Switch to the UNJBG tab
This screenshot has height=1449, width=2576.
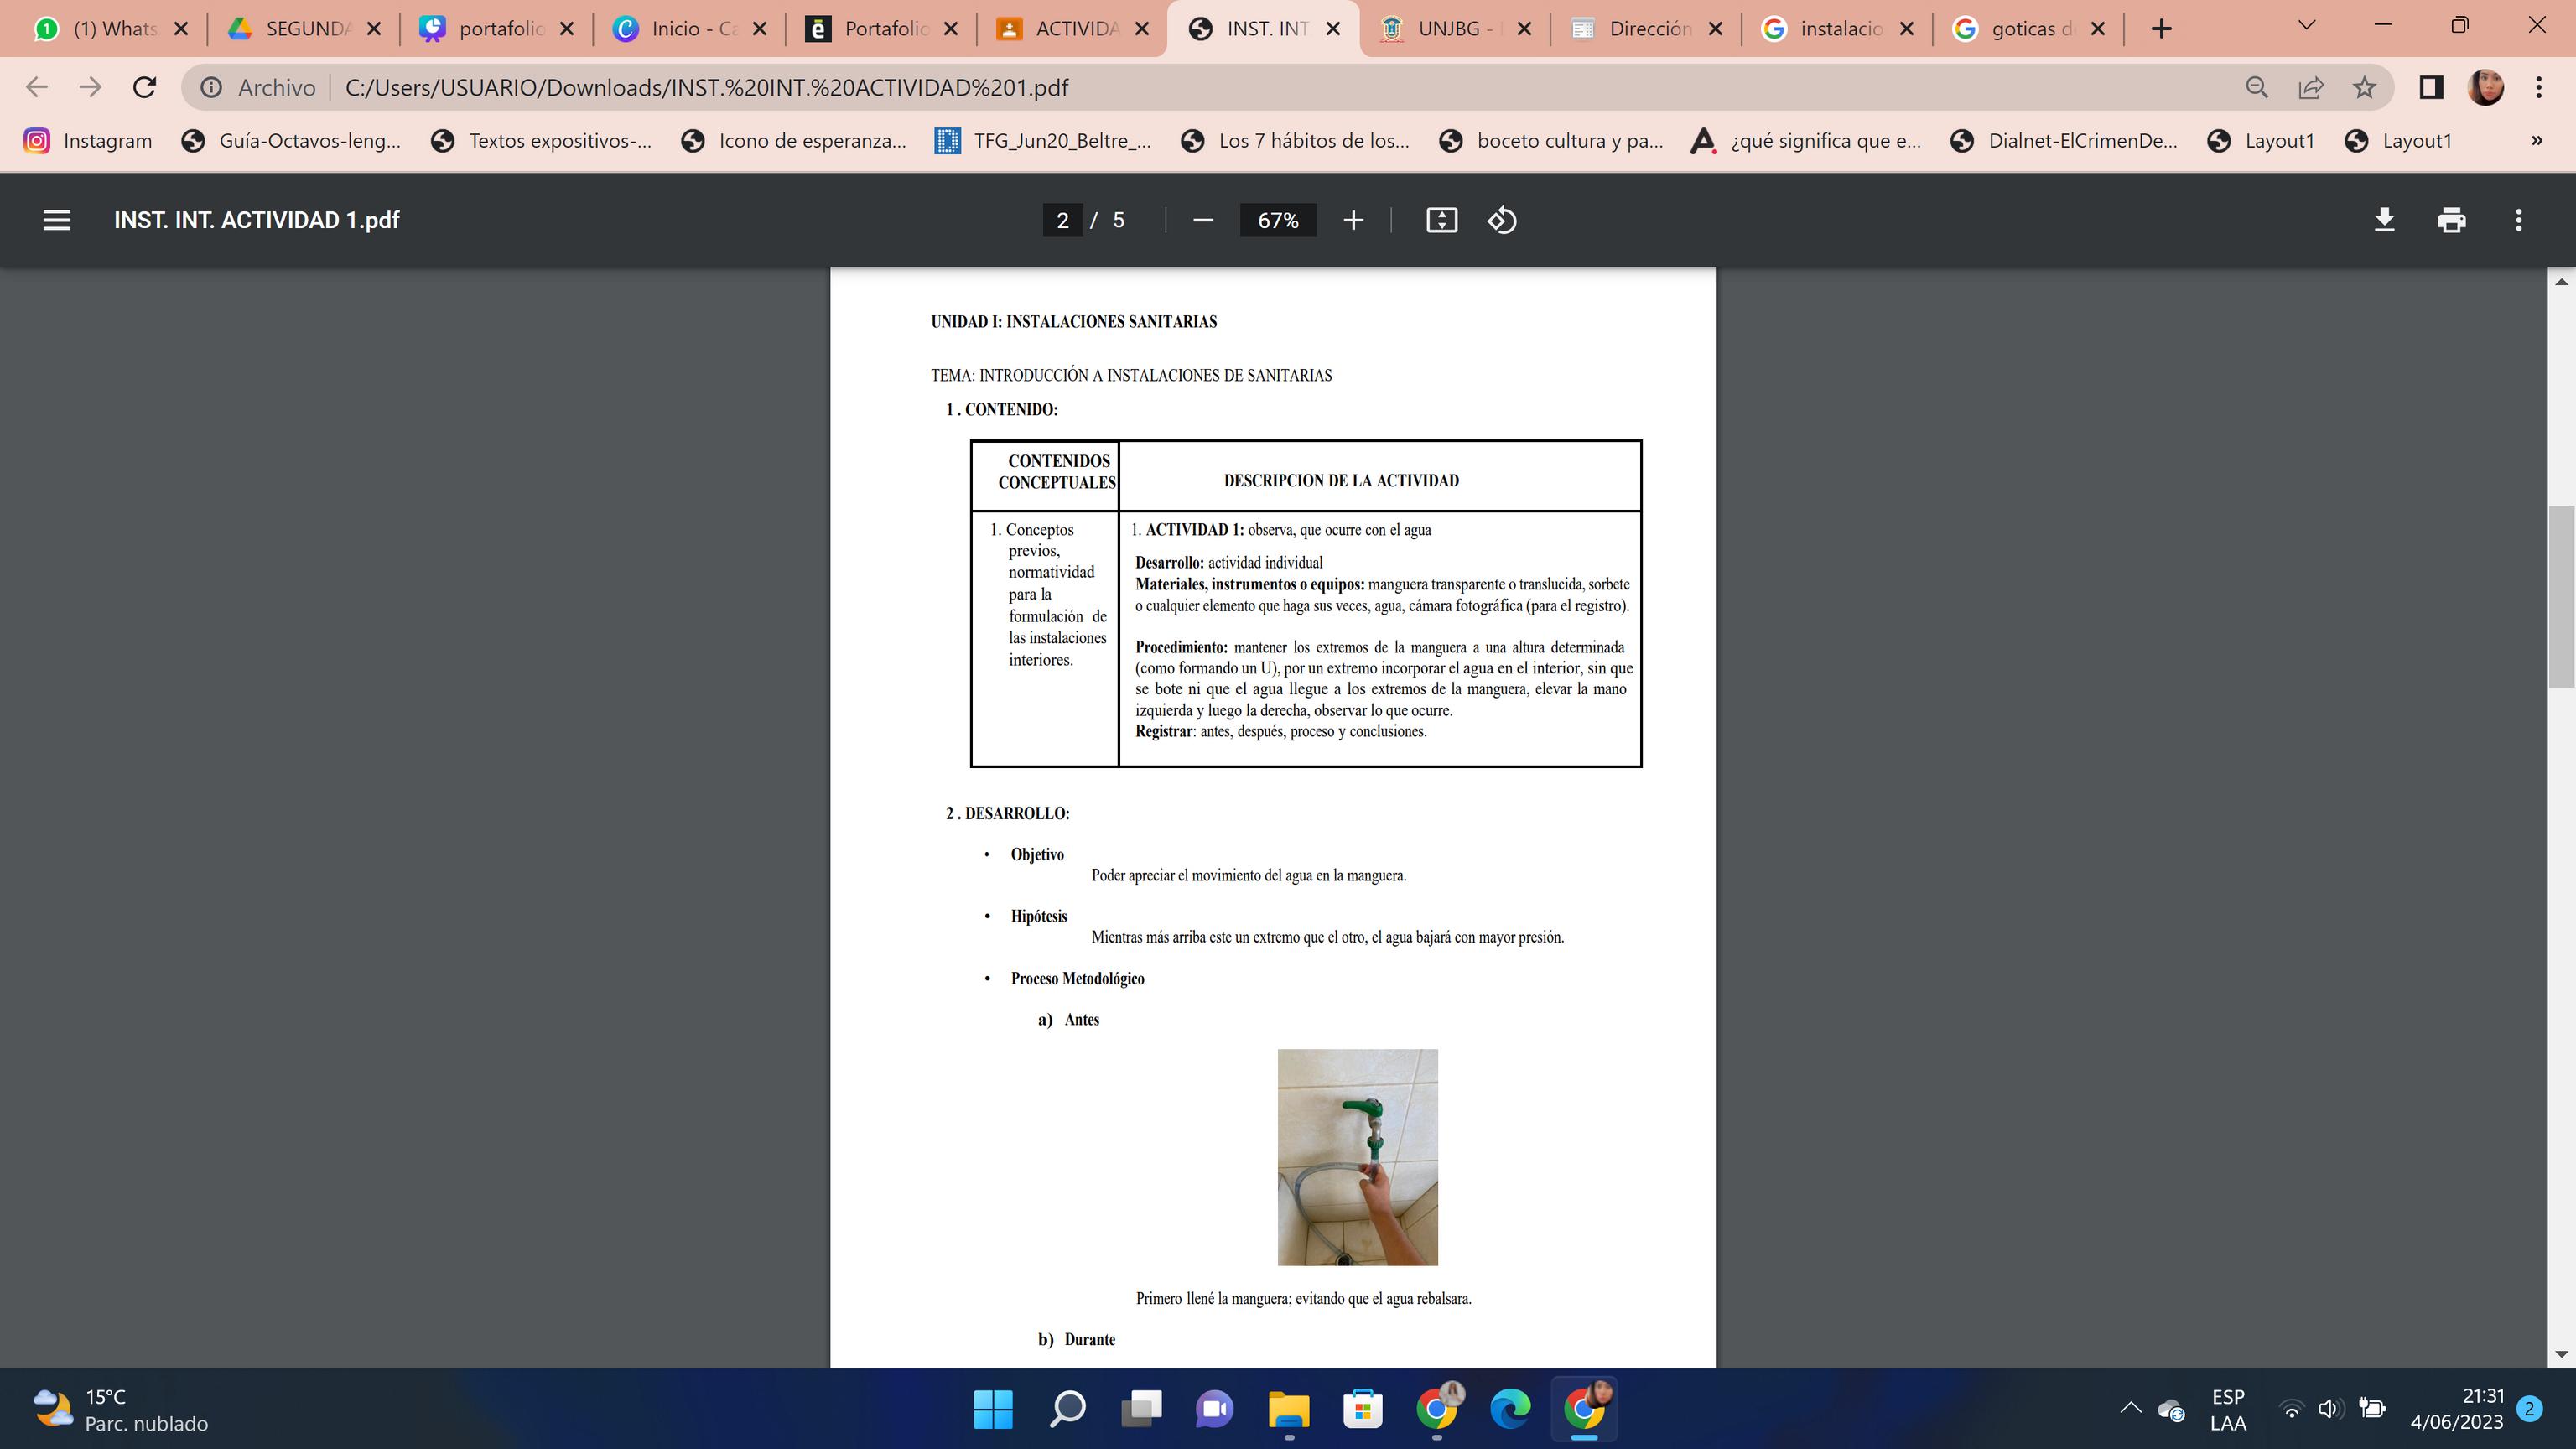coord(1453,29)
